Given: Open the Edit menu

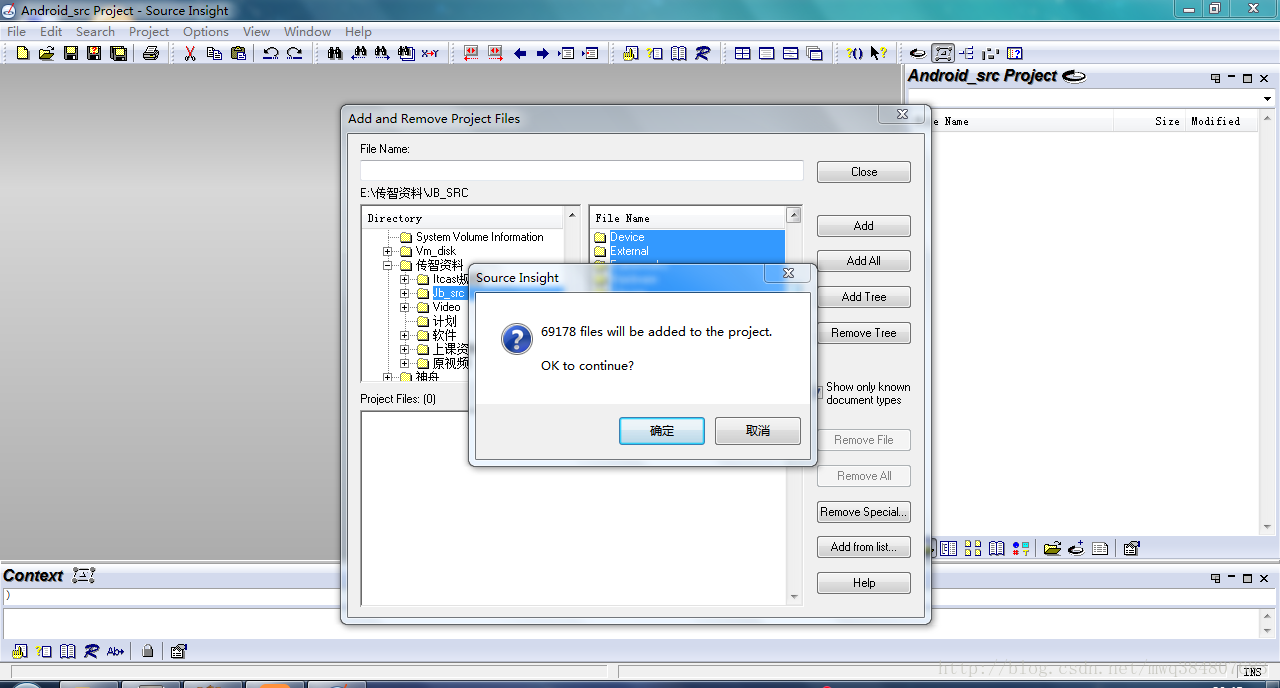Looking at the screenshot, I should coord(51,31).
